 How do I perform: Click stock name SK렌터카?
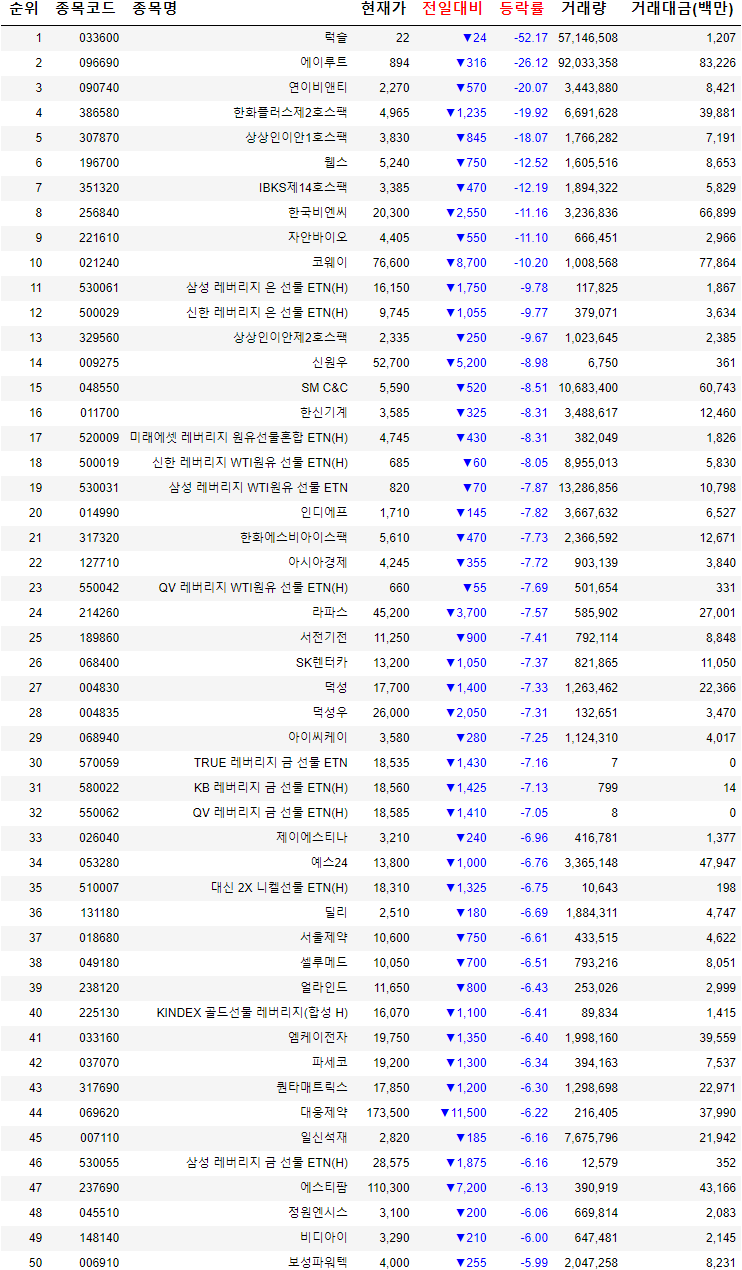322,663
